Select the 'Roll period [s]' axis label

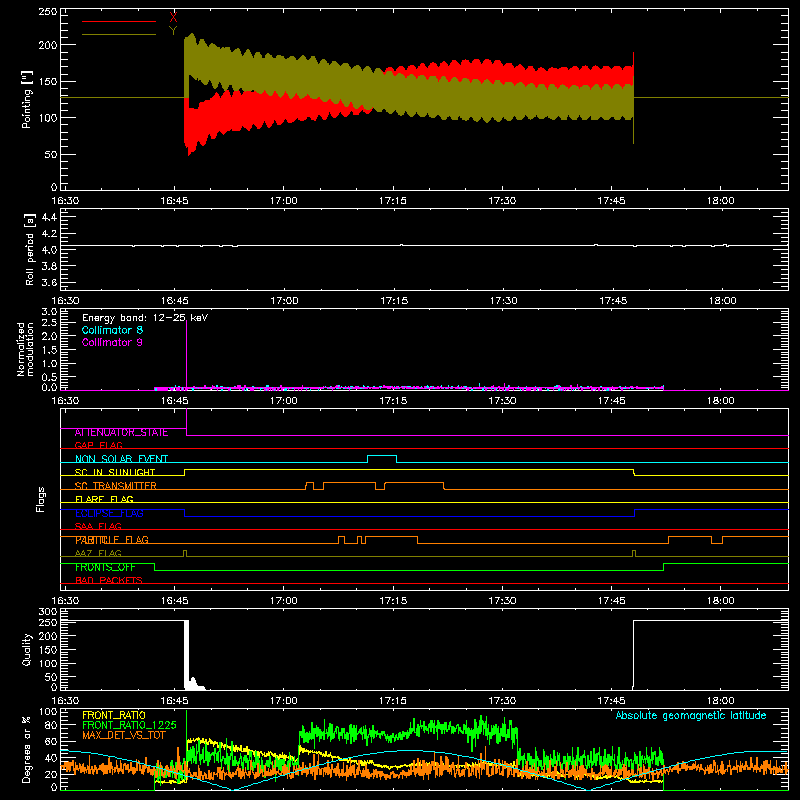[x=30, y=249]
